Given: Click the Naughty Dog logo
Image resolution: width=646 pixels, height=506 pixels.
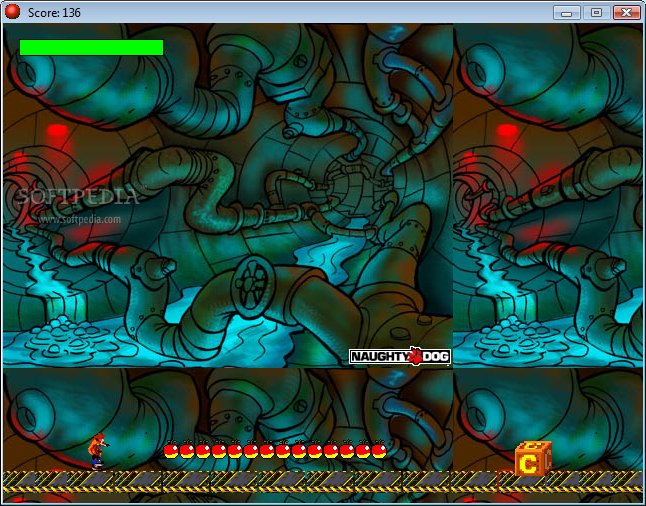Looking at the screenshot, I should pyautogui.click(x=400, y=356).
